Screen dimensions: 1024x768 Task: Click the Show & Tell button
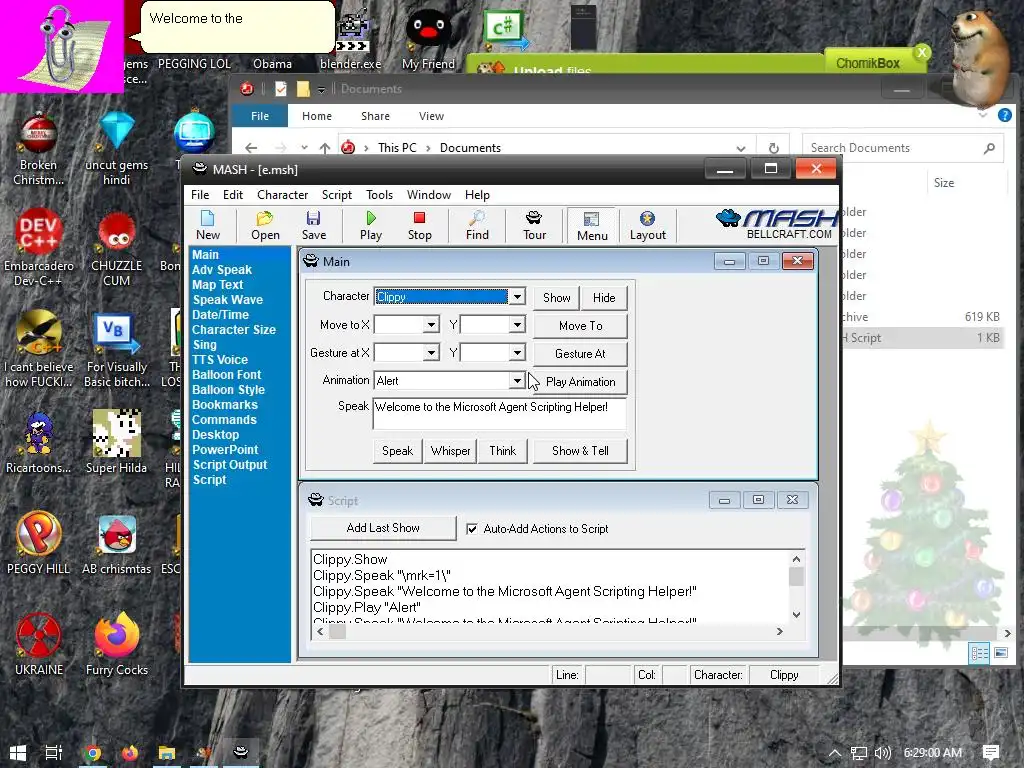coord(580,451)
